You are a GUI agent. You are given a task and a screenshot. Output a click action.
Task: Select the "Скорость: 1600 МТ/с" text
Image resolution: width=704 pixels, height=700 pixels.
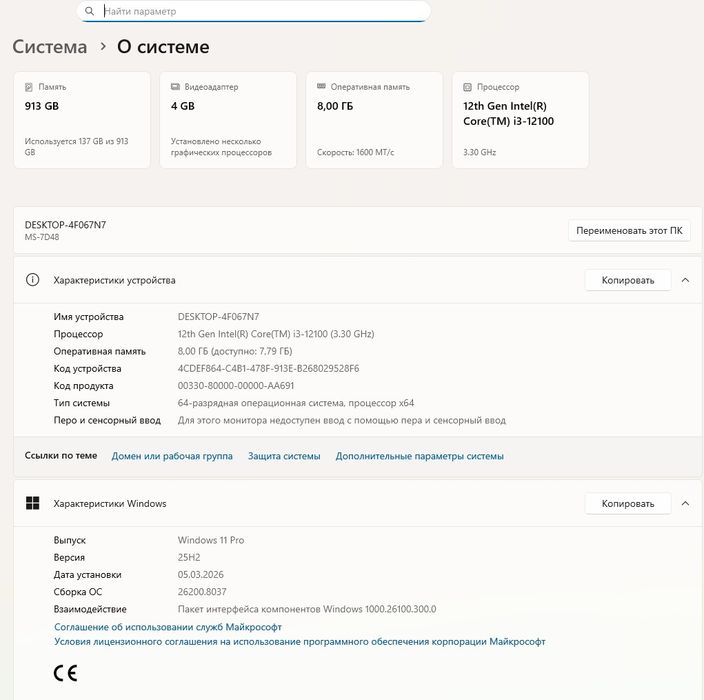pos(356,152)
